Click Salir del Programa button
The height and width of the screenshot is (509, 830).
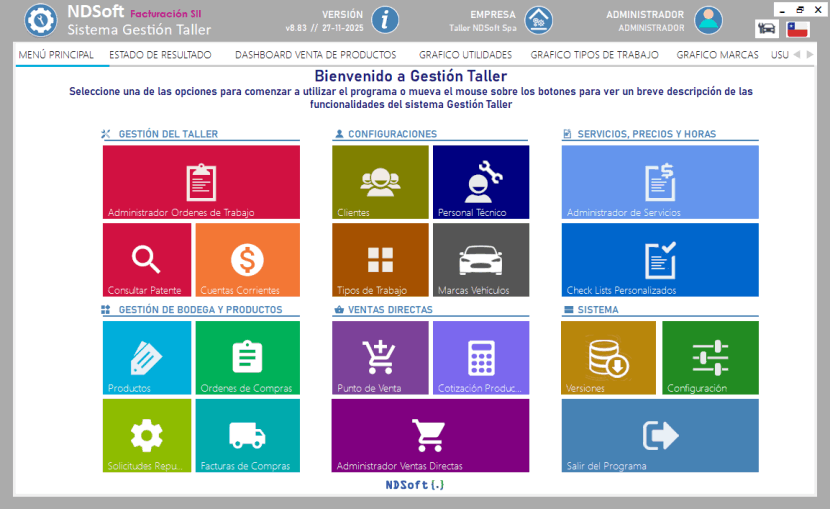pyautogui.click(x=659, y=435)
